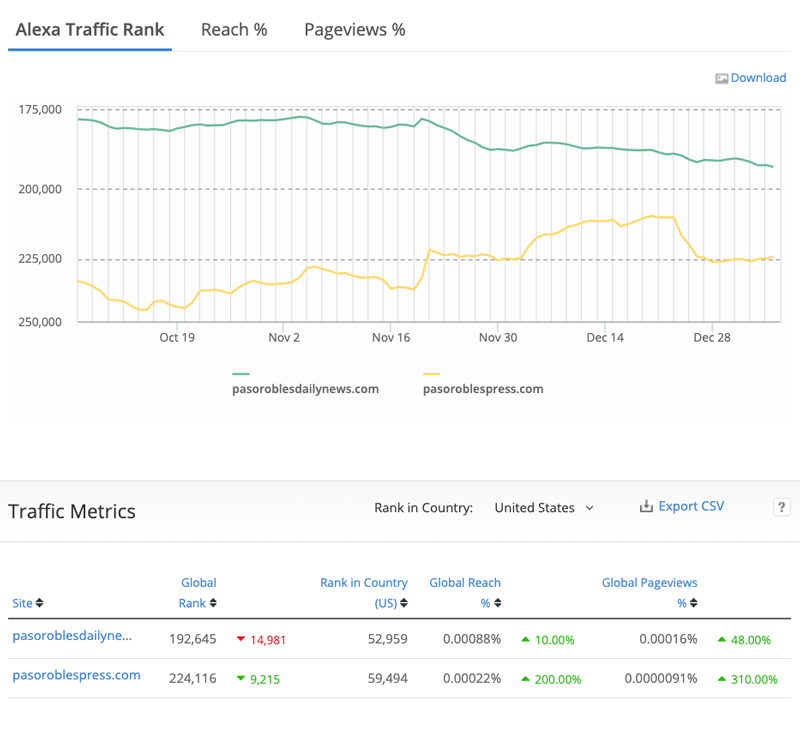The height and width of the screenshot is (751, 800).
Task: Switch to the Pageviews % tab
Action: pos(354,29)
